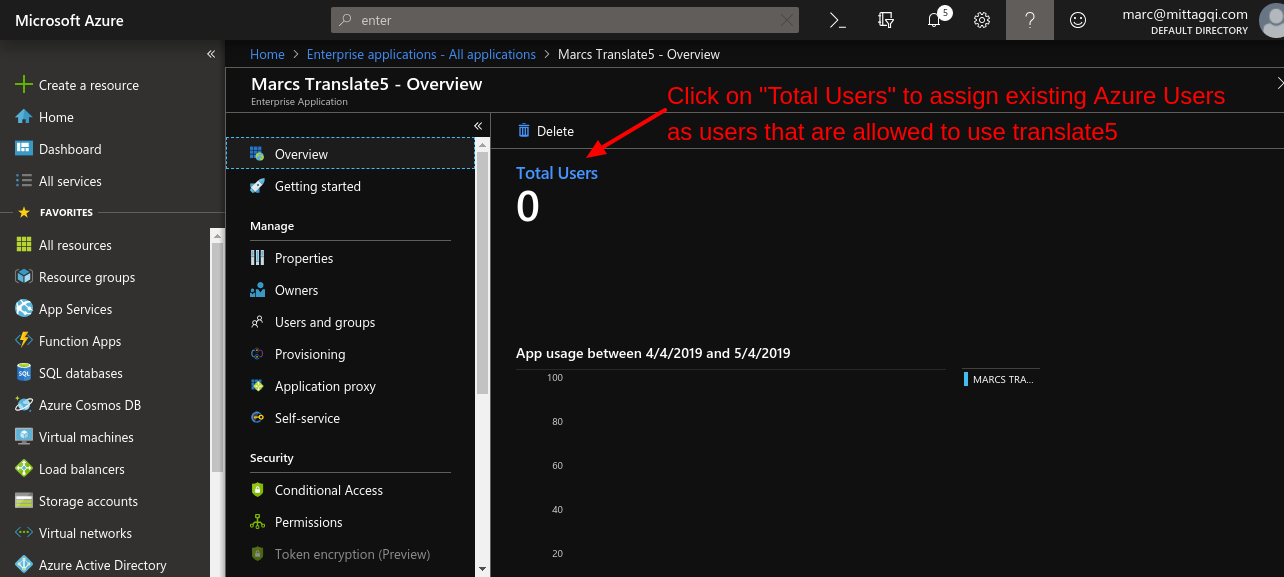The height and width of the screenshot is (577, 1284).
Task: Open notifications bell with badge 5
Action: 934,20
